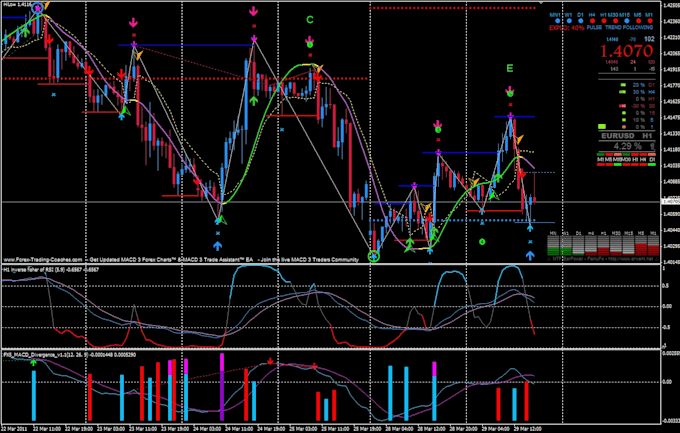Click the TREND FOLLOWING label

[629, 27]
